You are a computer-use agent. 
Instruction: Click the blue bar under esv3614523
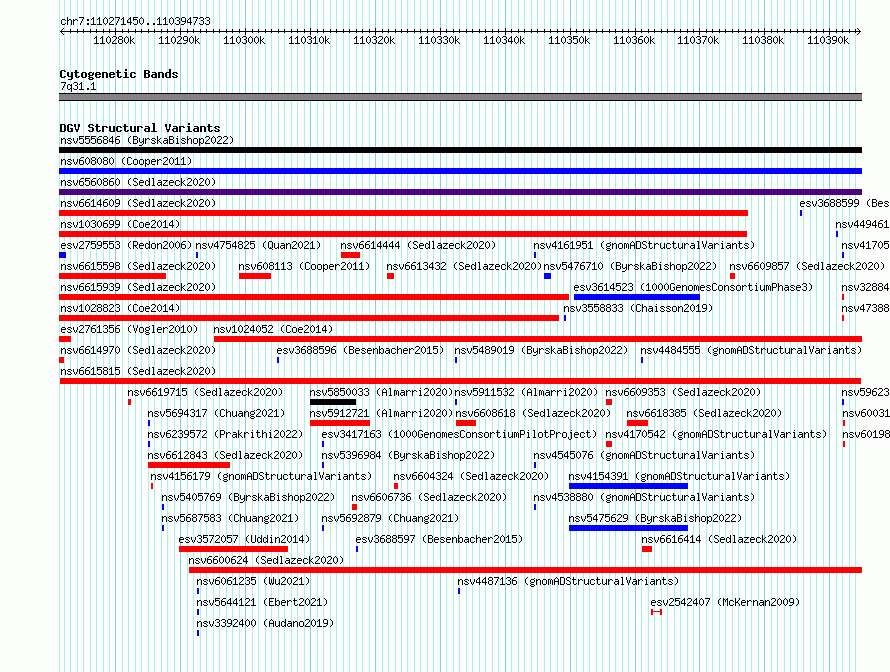tap(637, 297)
